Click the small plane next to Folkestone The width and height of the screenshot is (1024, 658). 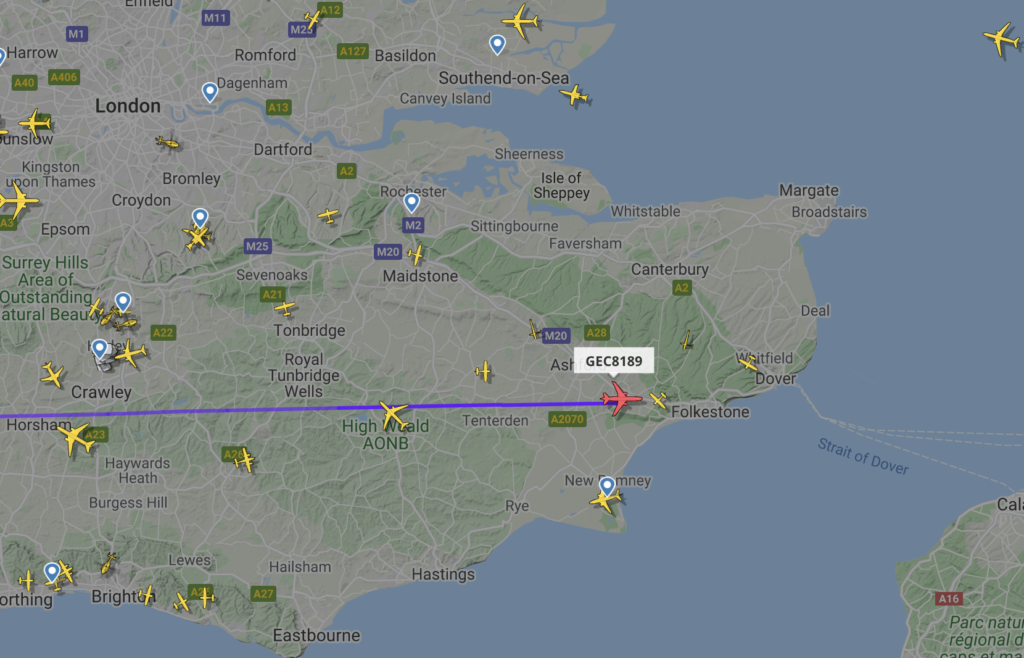(658, 400)
